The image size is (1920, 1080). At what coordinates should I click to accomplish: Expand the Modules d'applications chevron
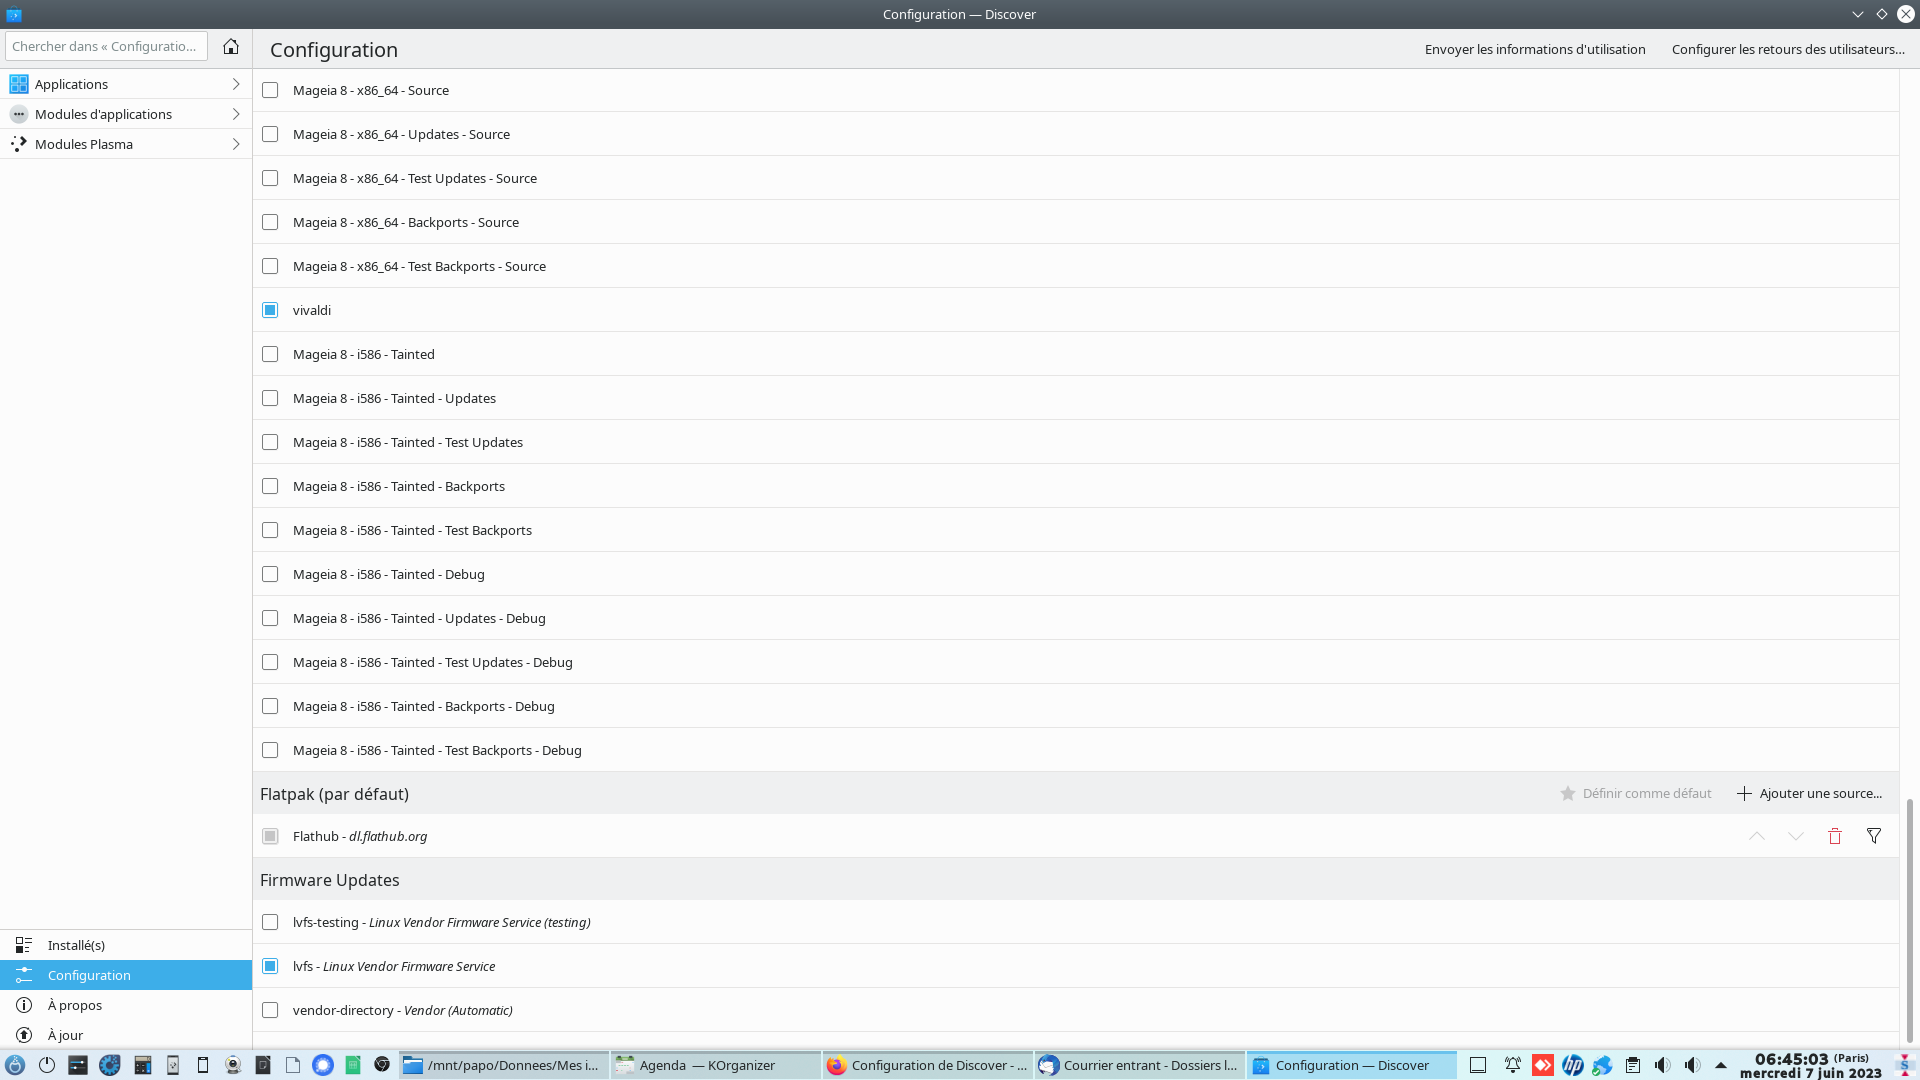pyautogui.click(x=236, y=114)
